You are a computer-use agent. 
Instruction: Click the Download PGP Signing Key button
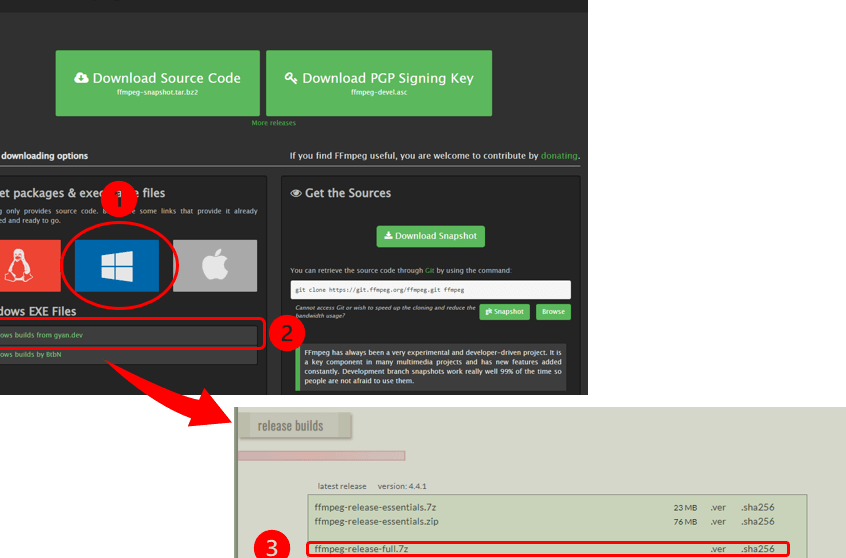378,83
